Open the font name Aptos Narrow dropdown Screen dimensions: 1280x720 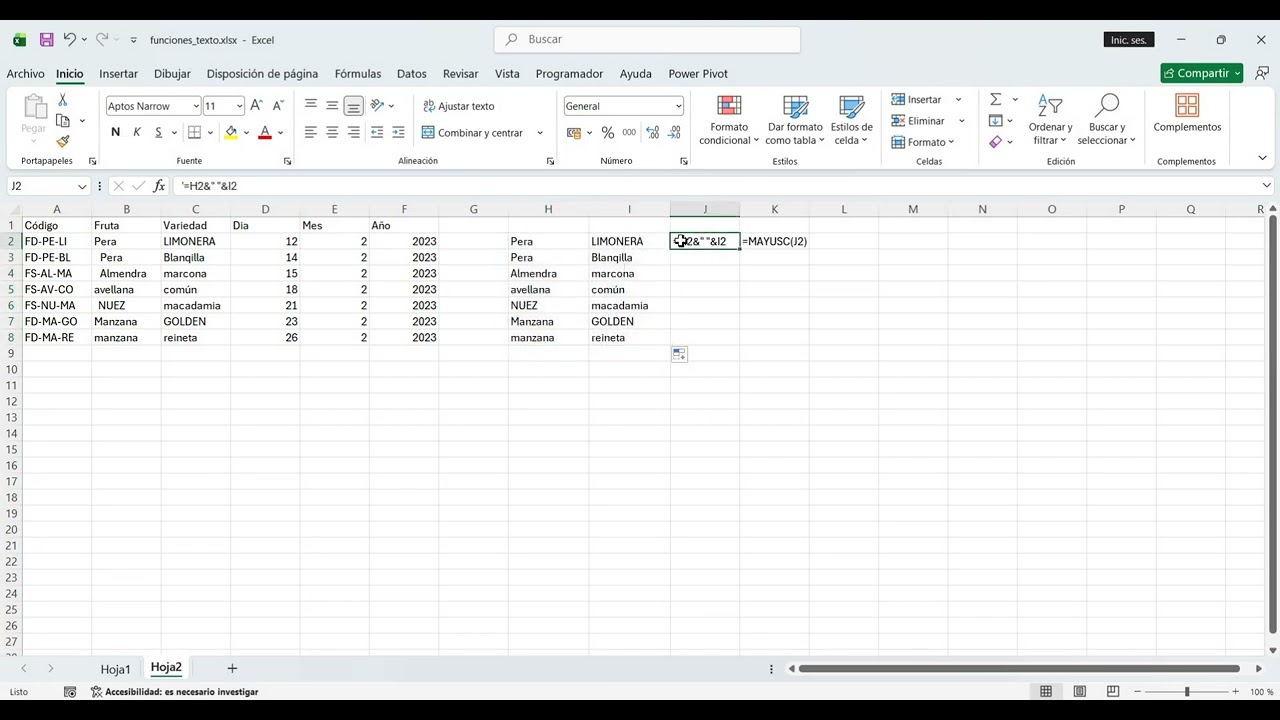pos(196,106)
